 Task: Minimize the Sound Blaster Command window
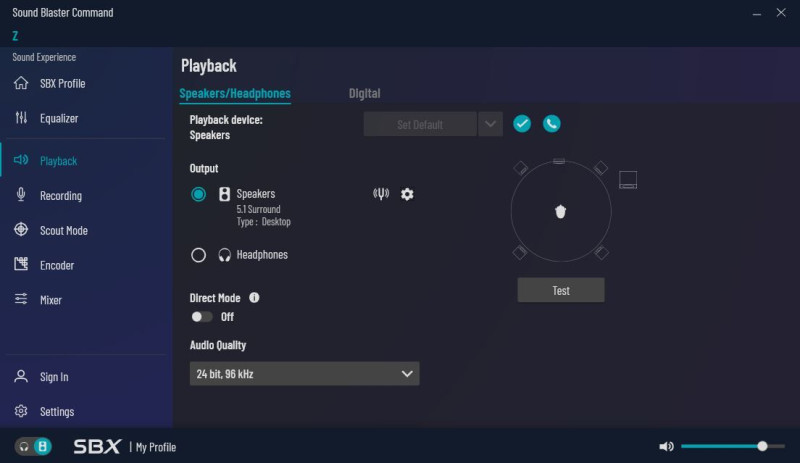point(757,14)
